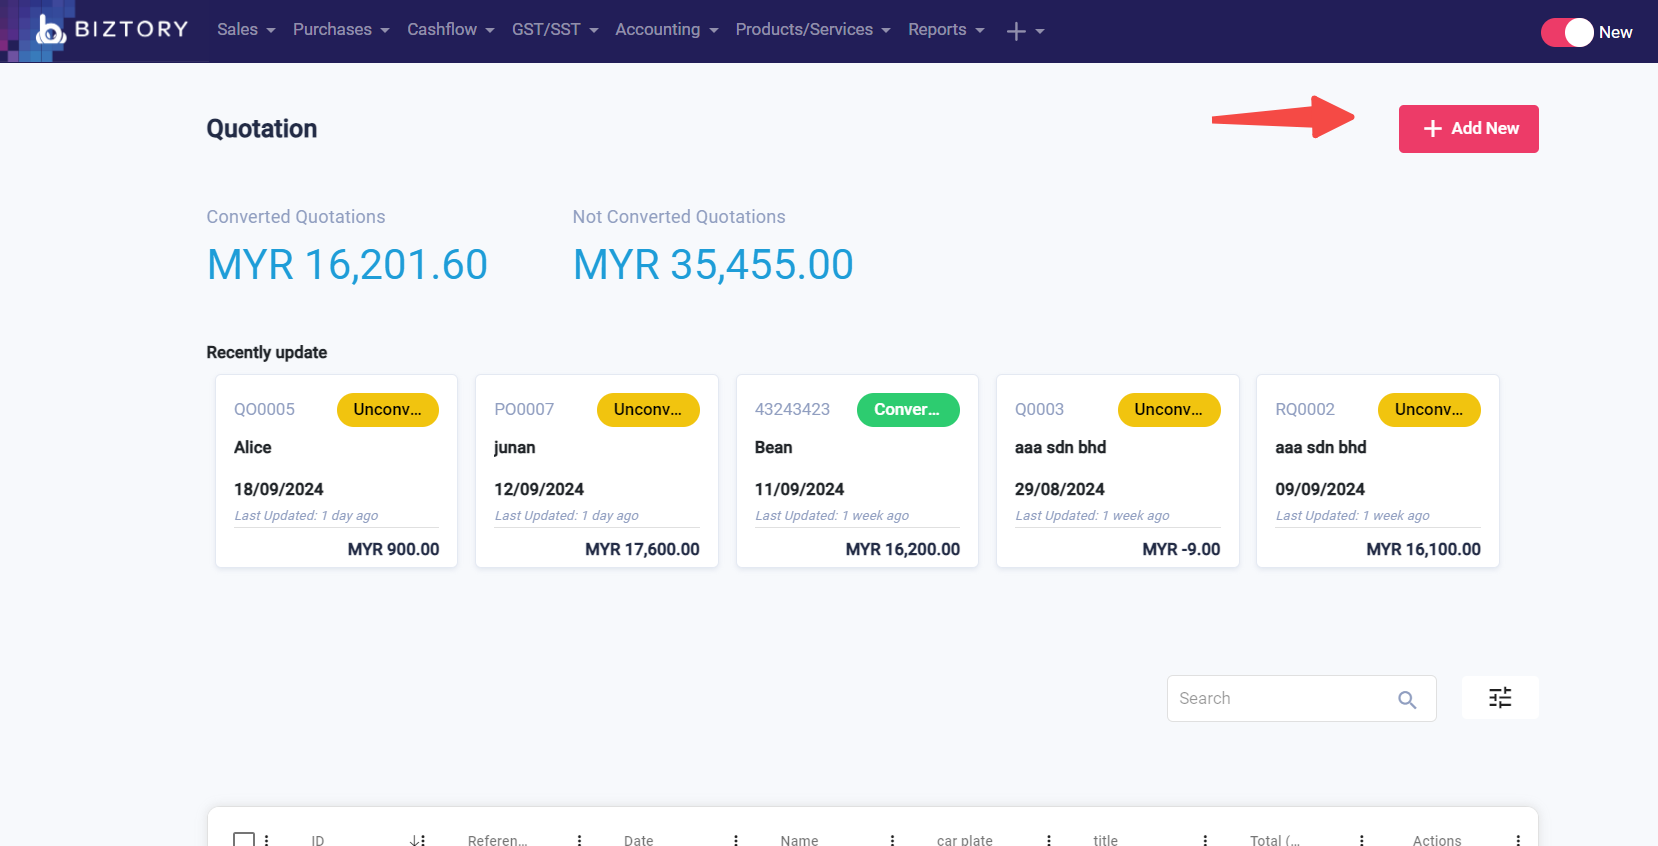Click the green Conver... badge on Bean card
Viewport: 1658px width, 846px height.
pyautogui.click(x=908, y=410)
